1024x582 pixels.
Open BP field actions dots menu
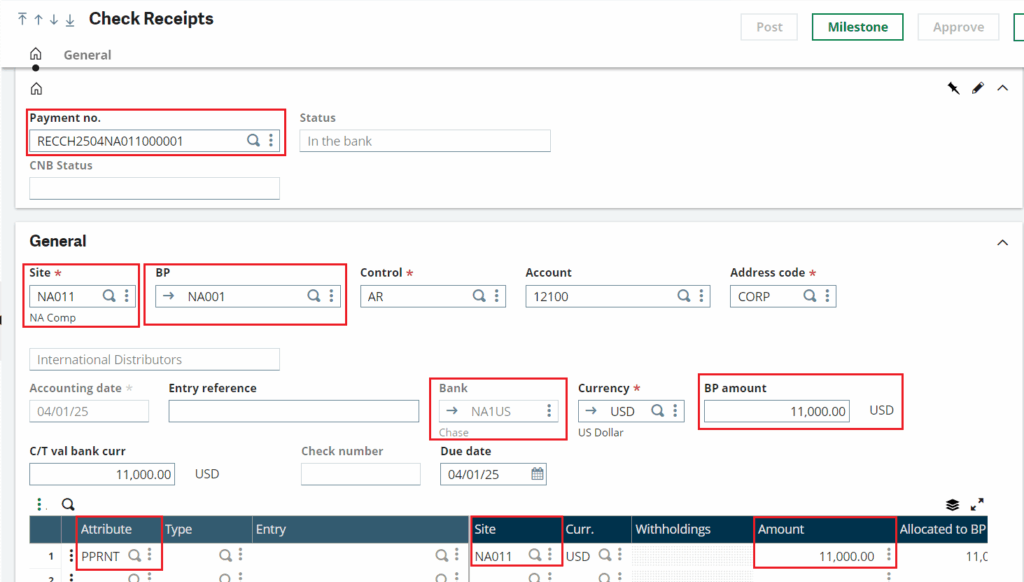pos(331,296)
